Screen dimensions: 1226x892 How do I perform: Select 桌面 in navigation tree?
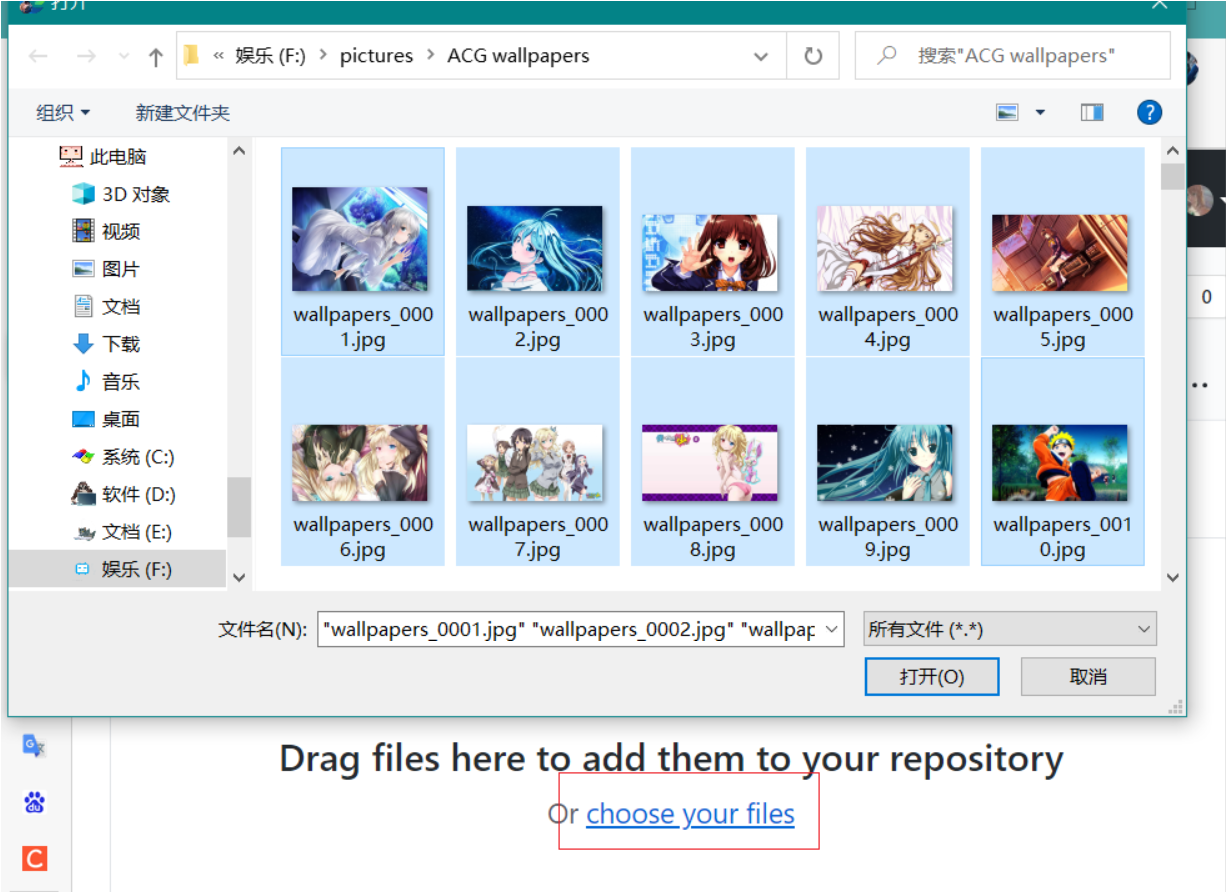106,419
